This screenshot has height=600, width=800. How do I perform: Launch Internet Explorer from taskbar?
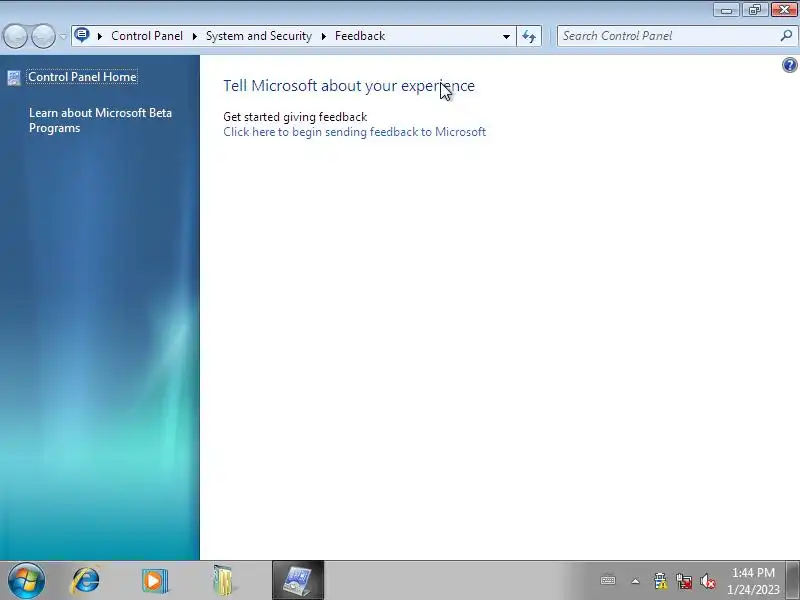[x=85, y=581]
